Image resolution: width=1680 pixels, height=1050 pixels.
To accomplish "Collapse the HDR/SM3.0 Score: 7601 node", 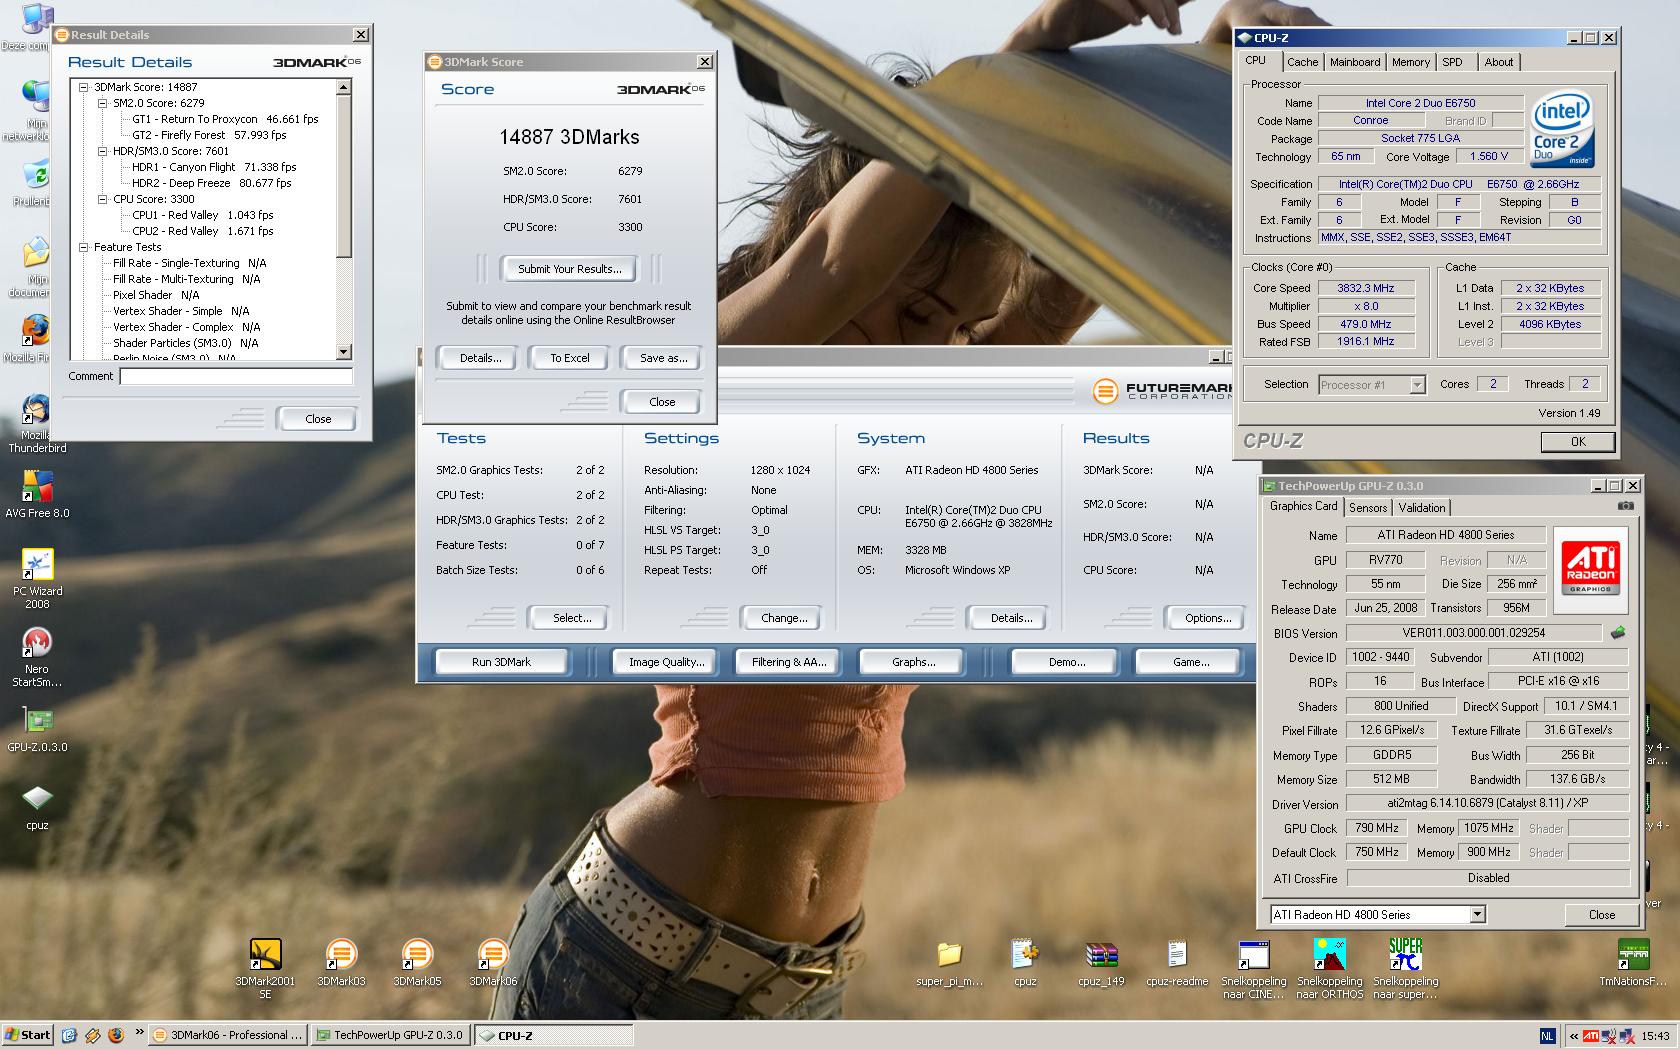I will (103, 151).
